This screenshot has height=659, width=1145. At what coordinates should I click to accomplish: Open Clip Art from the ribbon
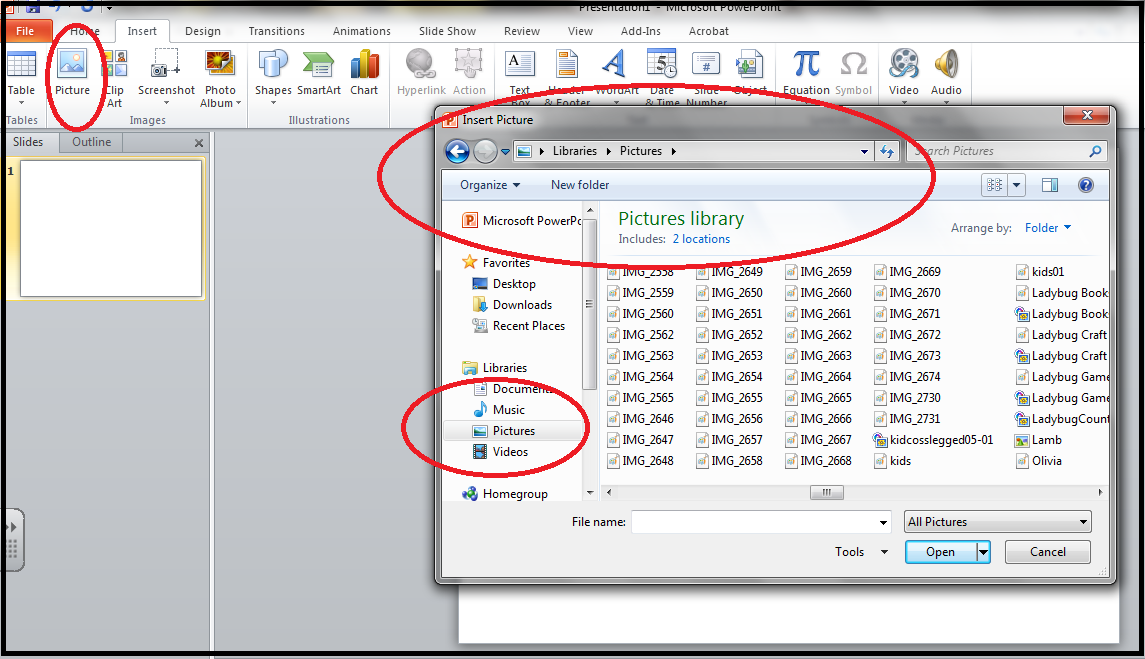pos(115,79)
